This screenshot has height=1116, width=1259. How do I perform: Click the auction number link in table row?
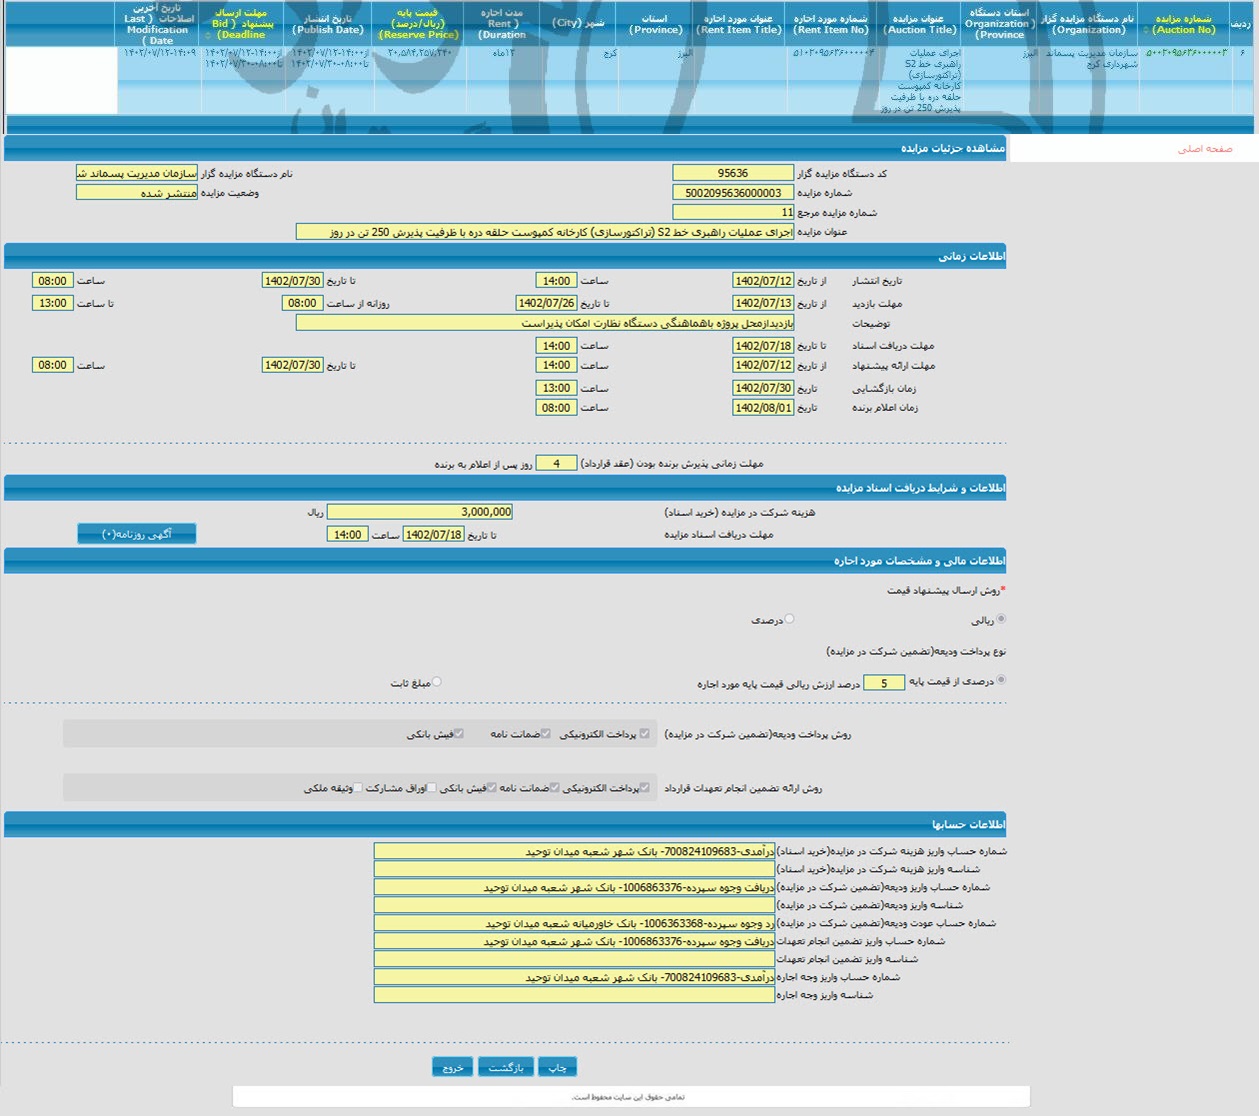point(1185,53)
